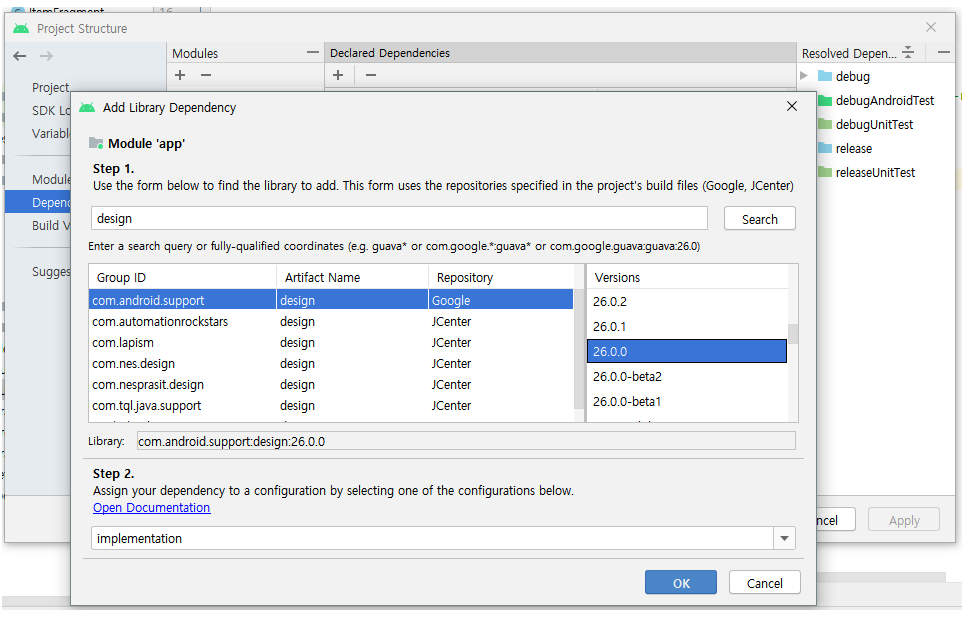The image size is (966, 617).
Task: Close the Add Library Dependency dialog
Action: (x=792, y=107)
